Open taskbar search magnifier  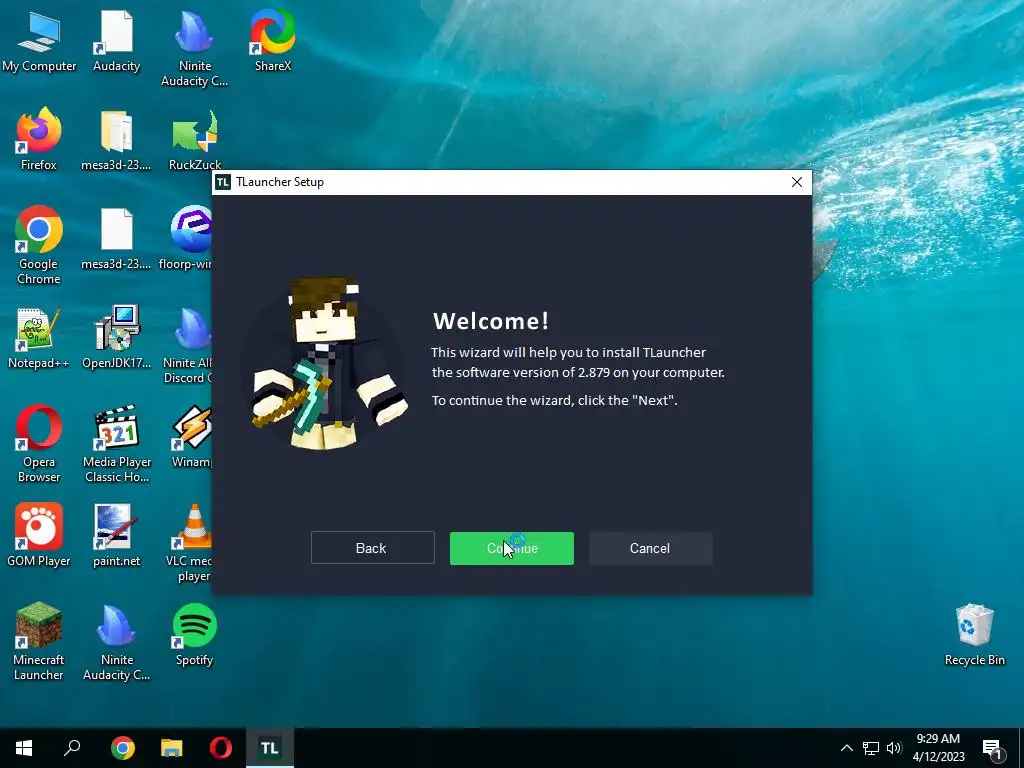[72, 748]
